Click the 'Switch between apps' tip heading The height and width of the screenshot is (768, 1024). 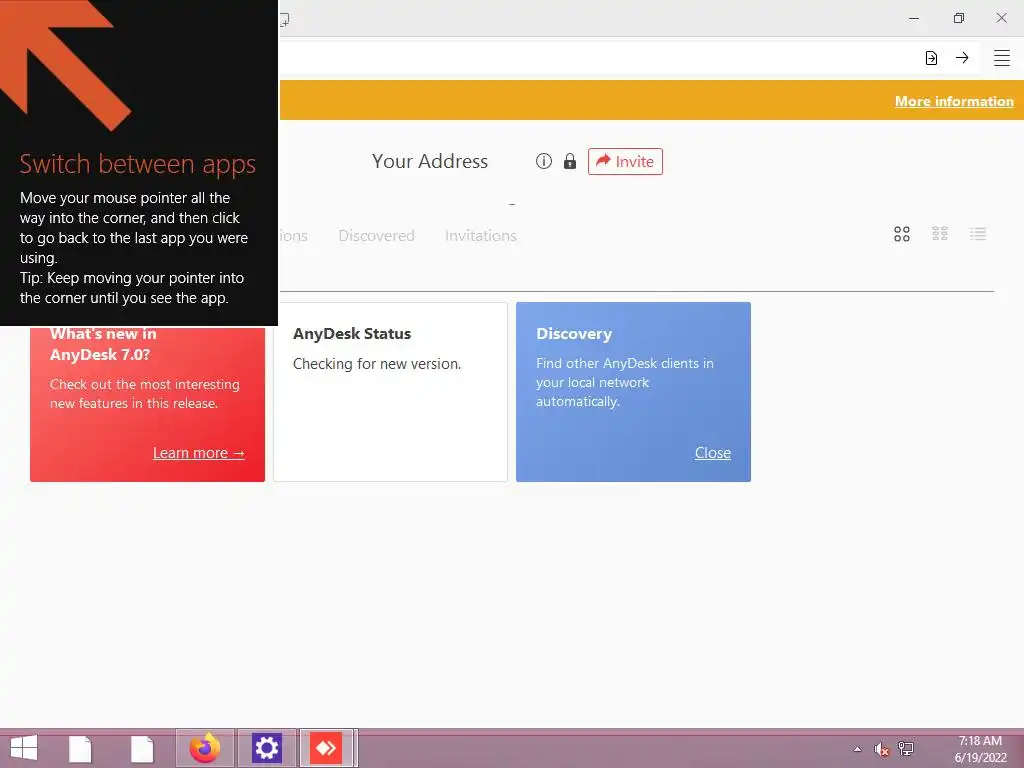click(137, 164)
